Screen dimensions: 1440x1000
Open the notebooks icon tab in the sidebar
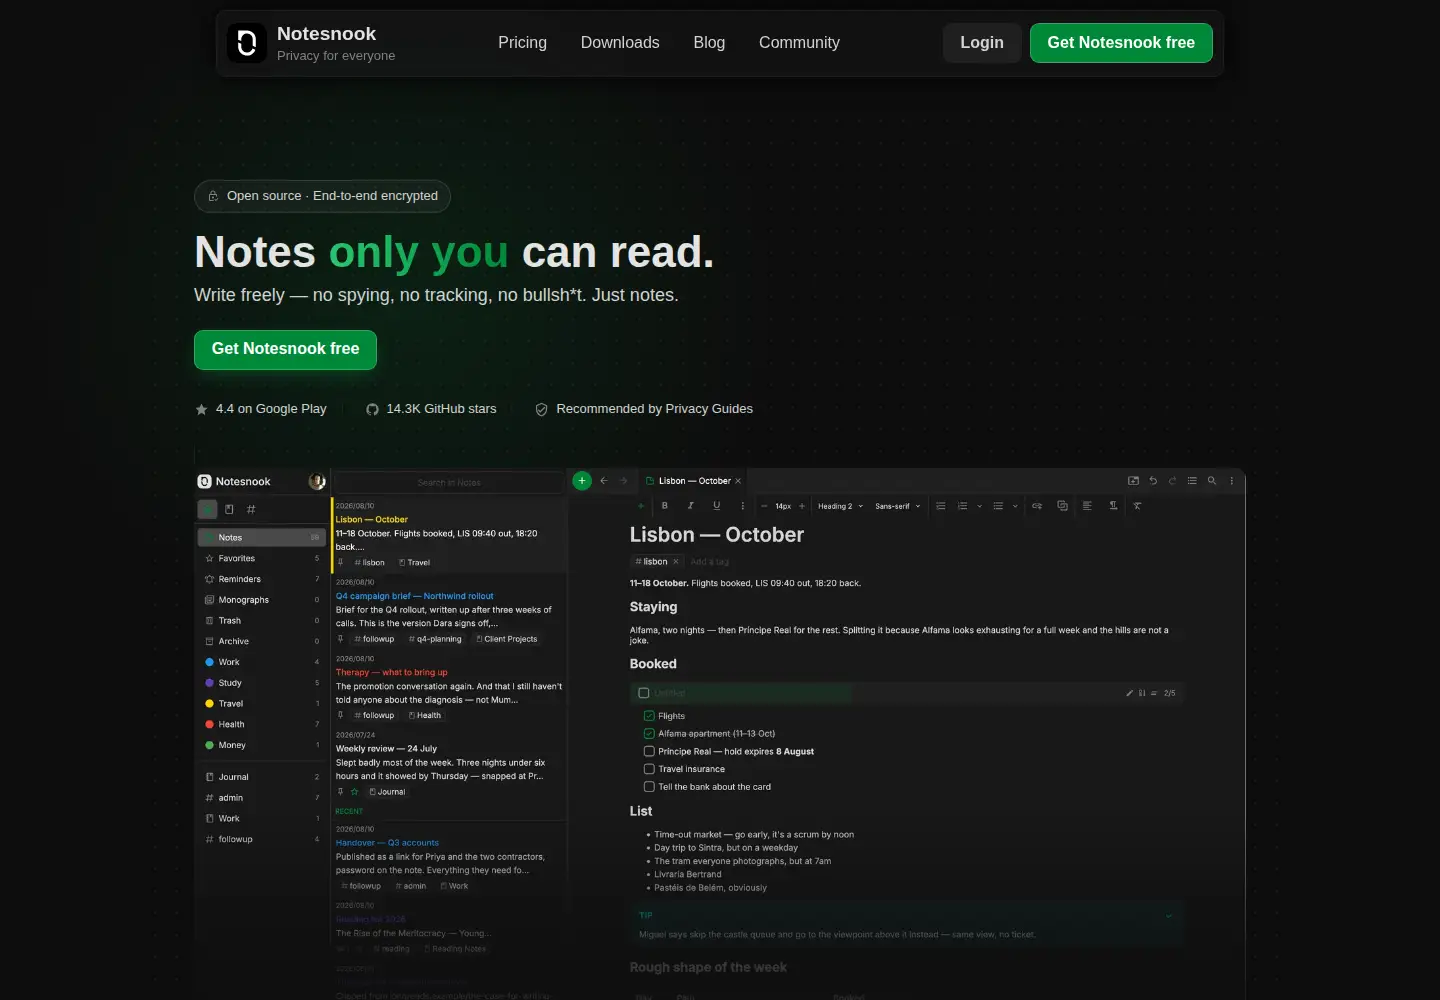(x=229, y=509)
